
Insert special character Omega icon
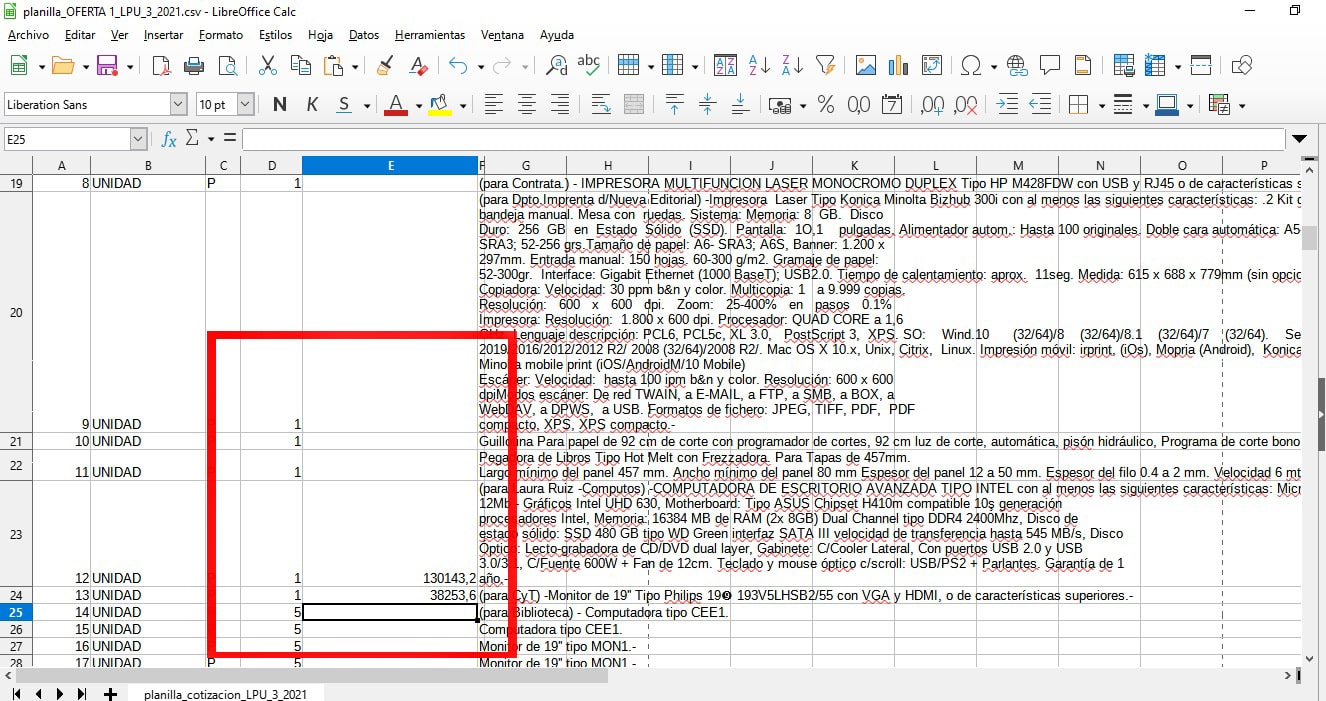click(x=970, y=66)
